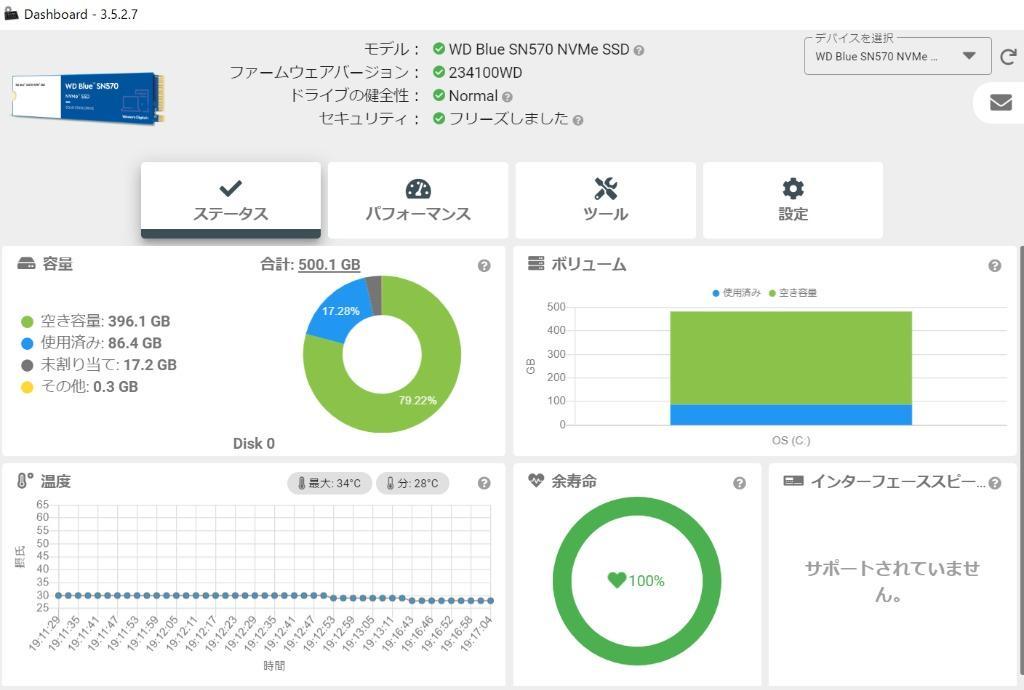Open the device selection dropdown
This screenshot has width=1024, height=690.
click(897, 57)
